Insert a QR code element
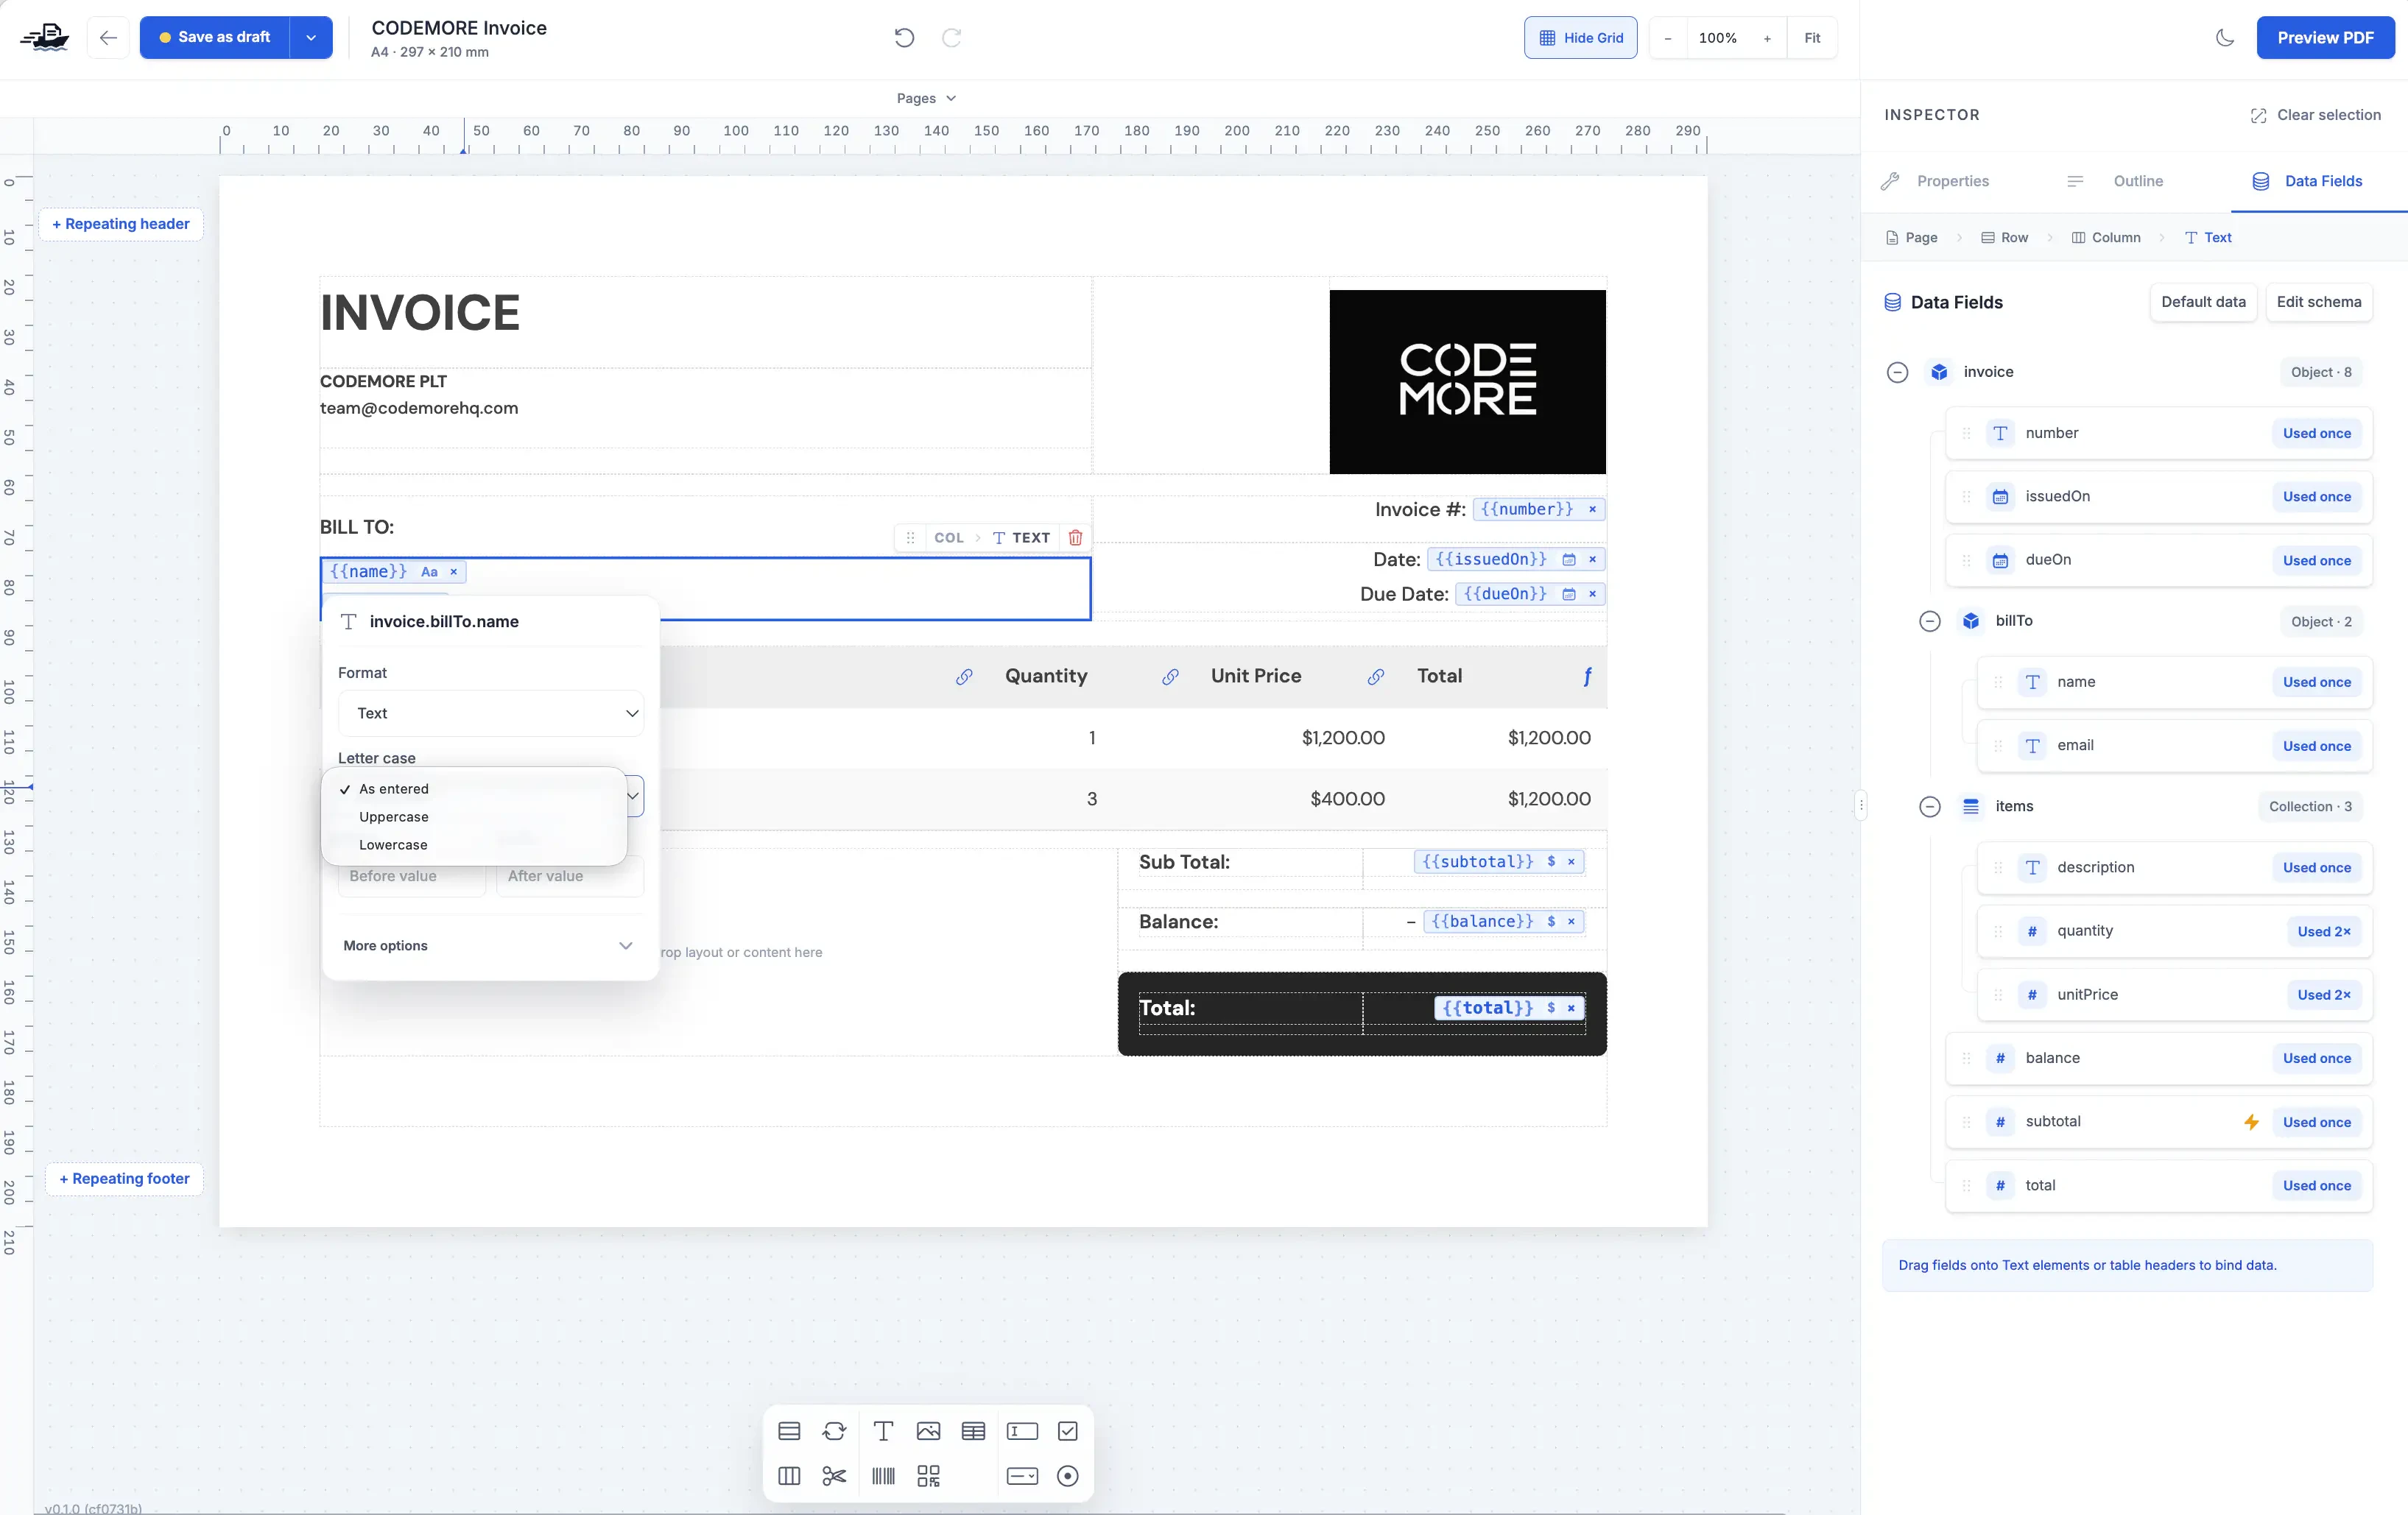 [x=928, y=1476]
